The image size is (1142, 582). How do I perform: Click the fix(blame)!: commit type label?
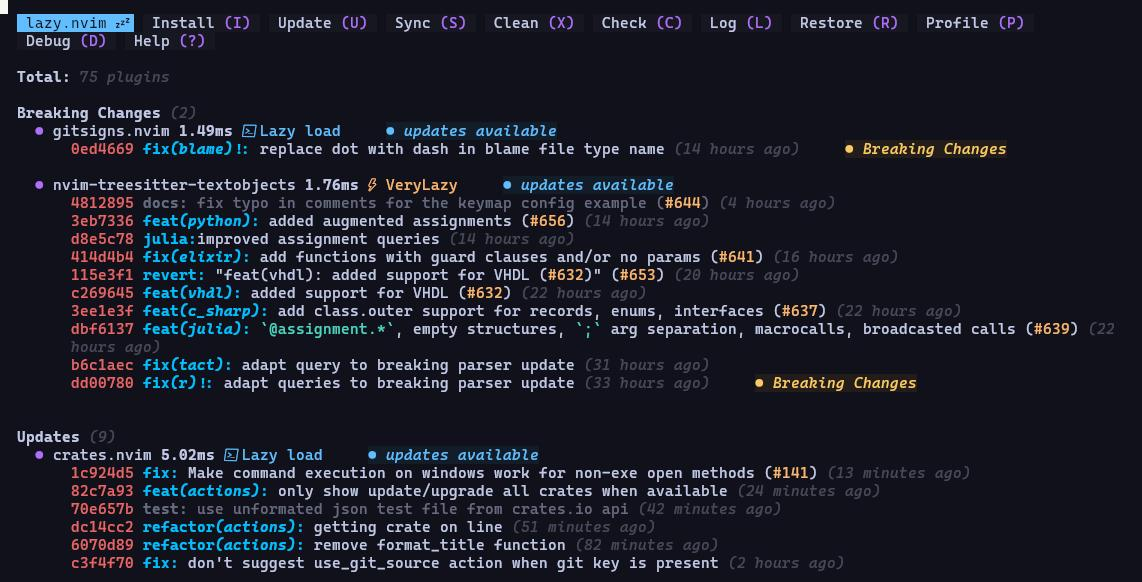tap(197, 149)
